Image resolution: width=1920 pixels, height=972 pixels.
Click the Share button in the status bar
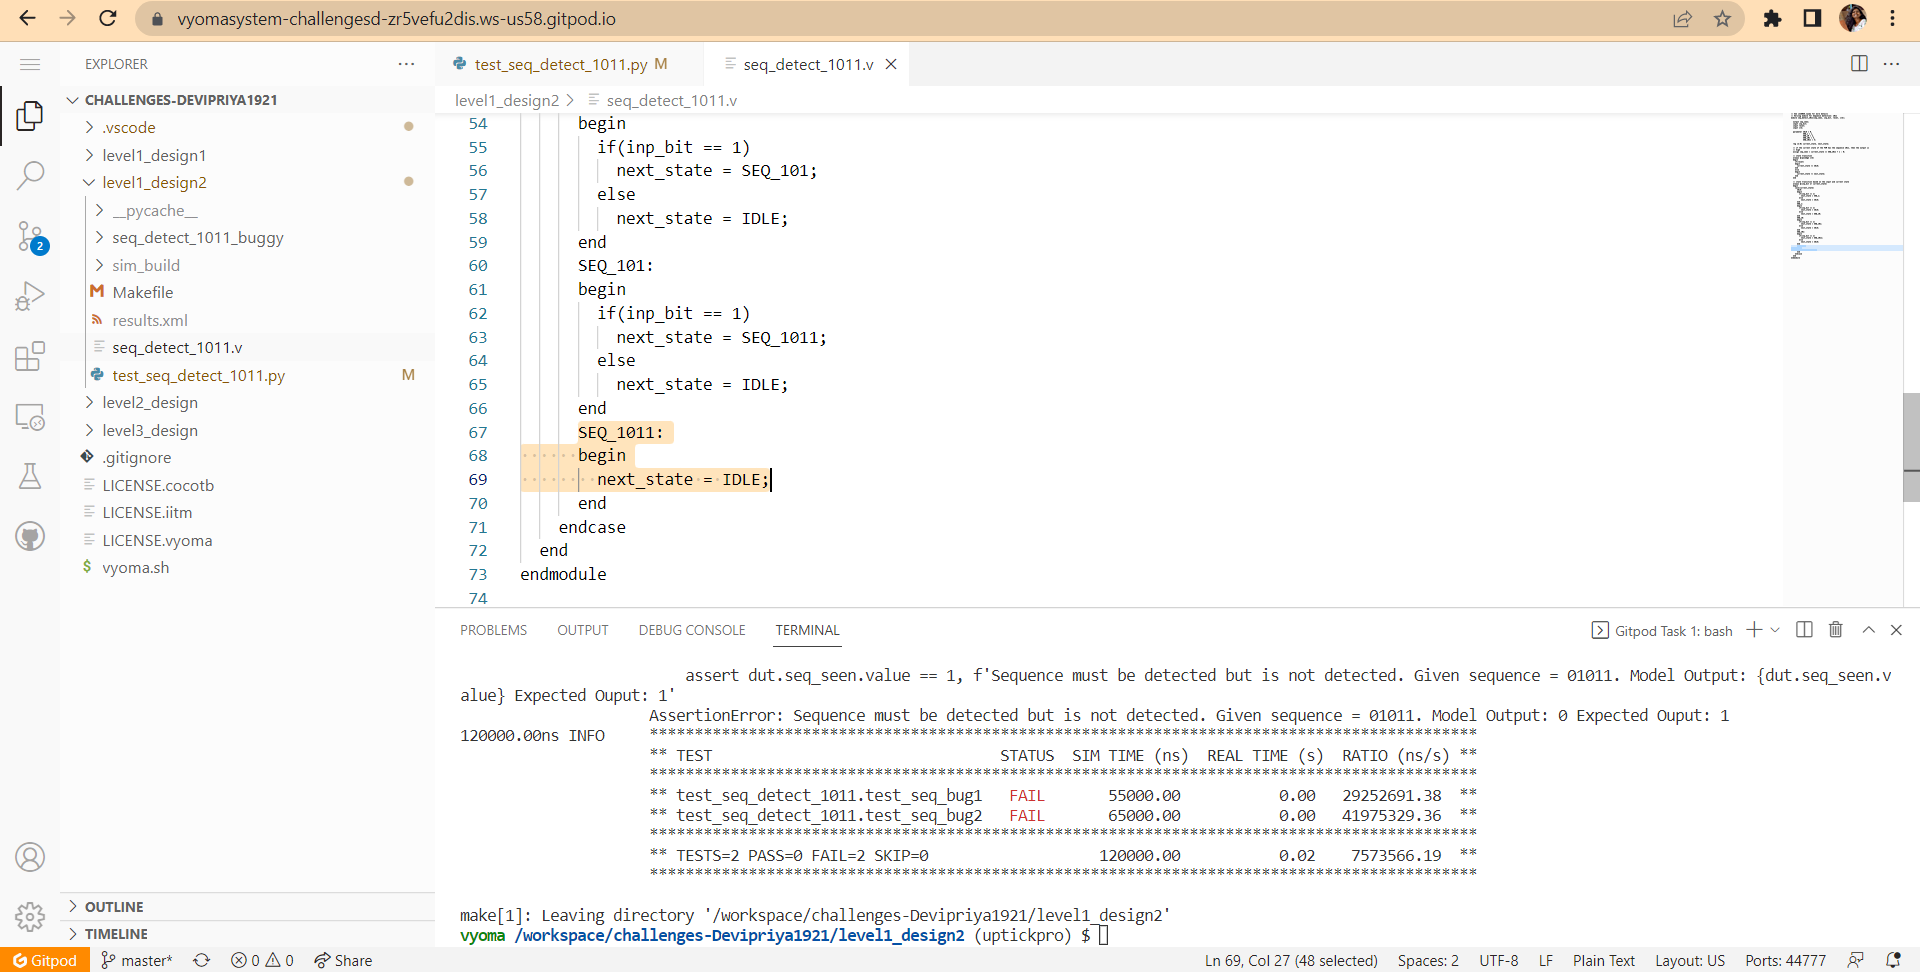coord(343,960)
